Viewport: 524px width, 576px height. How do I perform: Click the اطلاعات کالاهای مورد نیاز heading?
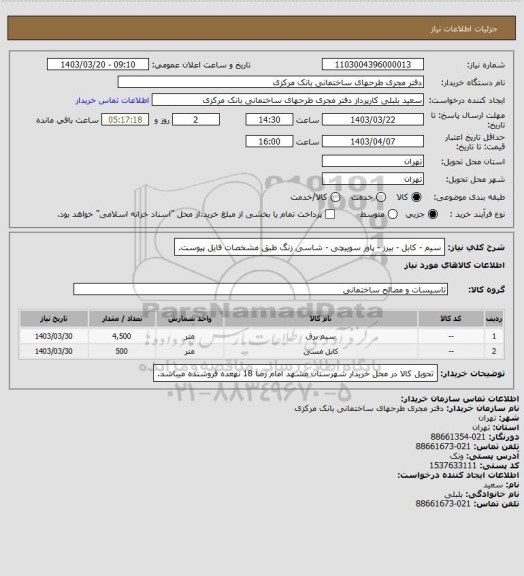(x=454, y=265)
